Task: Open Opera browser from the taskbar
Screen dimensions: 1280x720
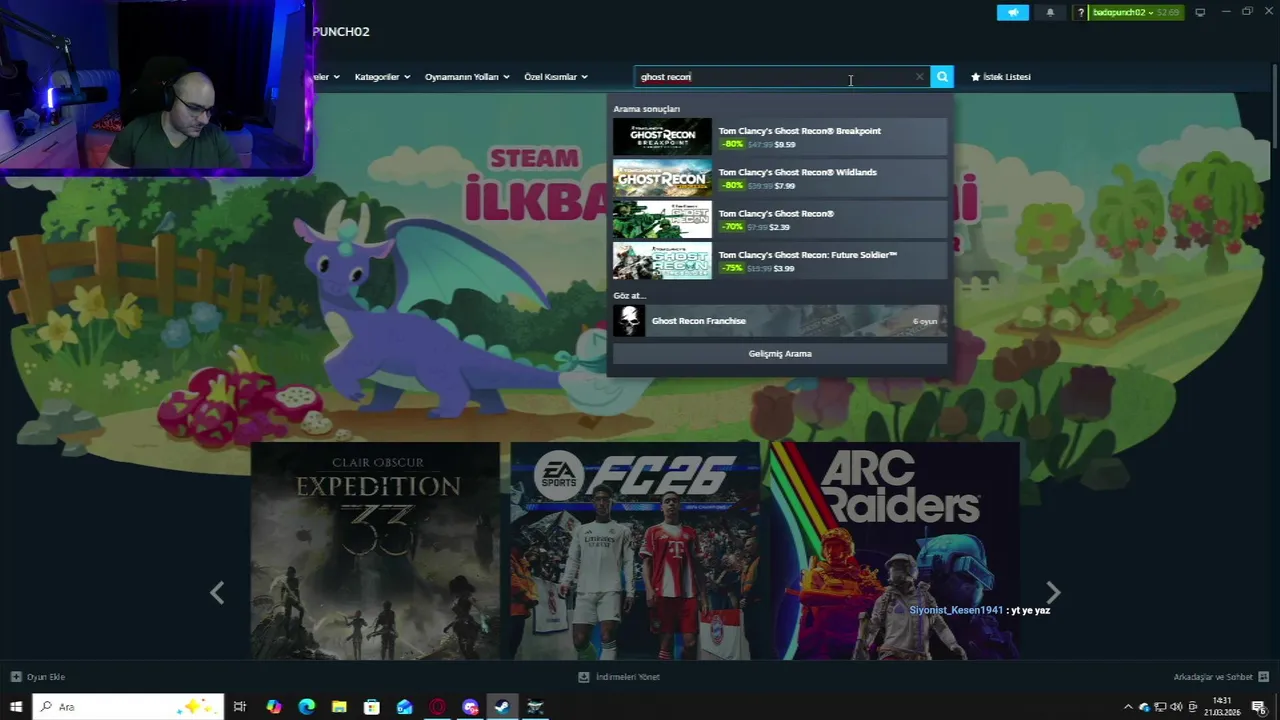Action: (437, 707)
